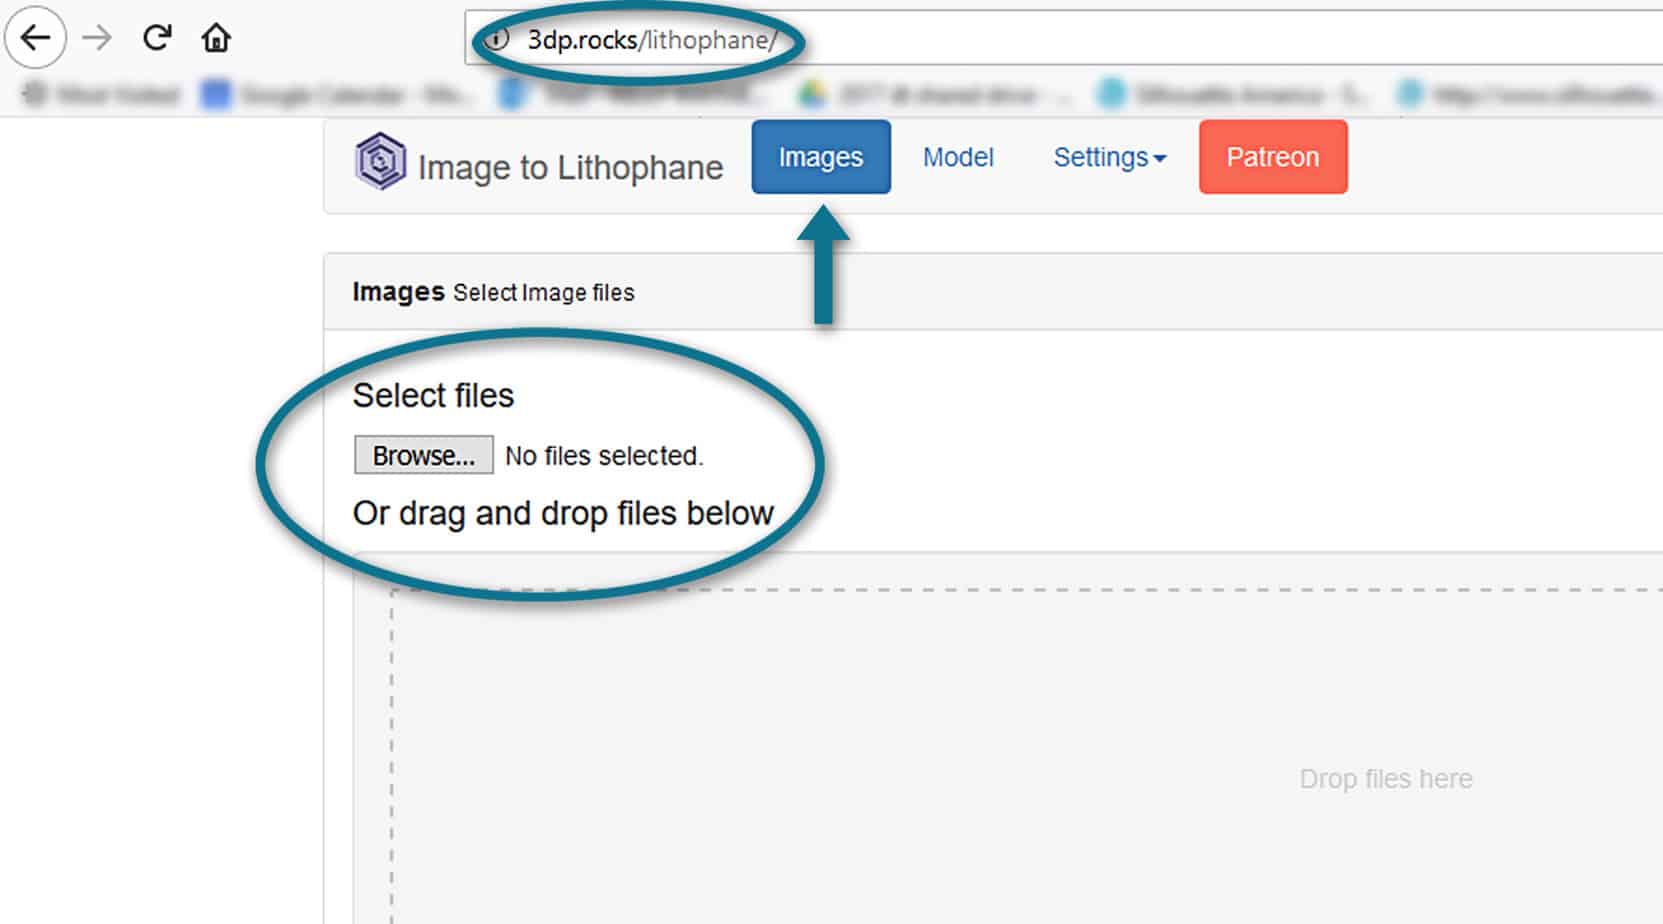Screen dimensions: 1663x924
Task: Open the Silhouette America bookmark
Action: pyautogui.click(x=1230, y=95)
